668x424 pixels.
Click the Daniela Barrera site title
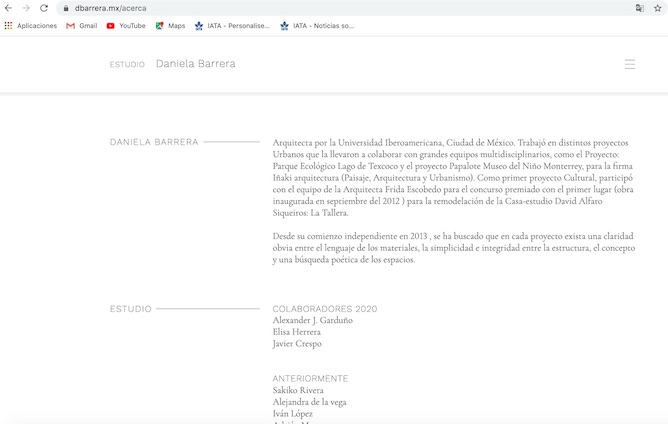click(196, 64)
